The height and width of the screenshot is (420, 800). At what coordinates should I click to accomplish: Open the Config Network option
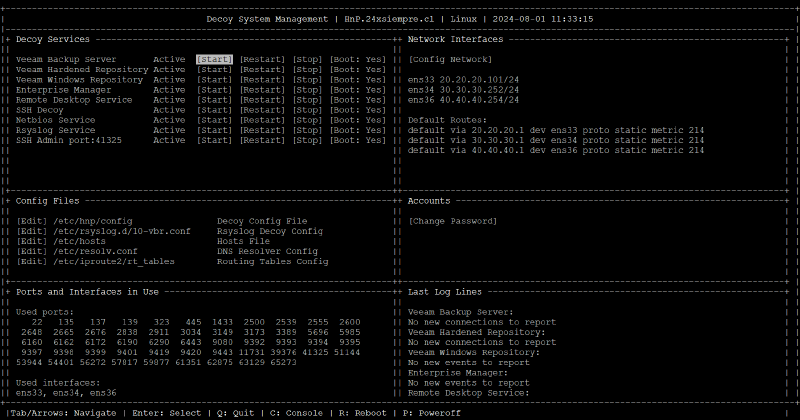450,59
